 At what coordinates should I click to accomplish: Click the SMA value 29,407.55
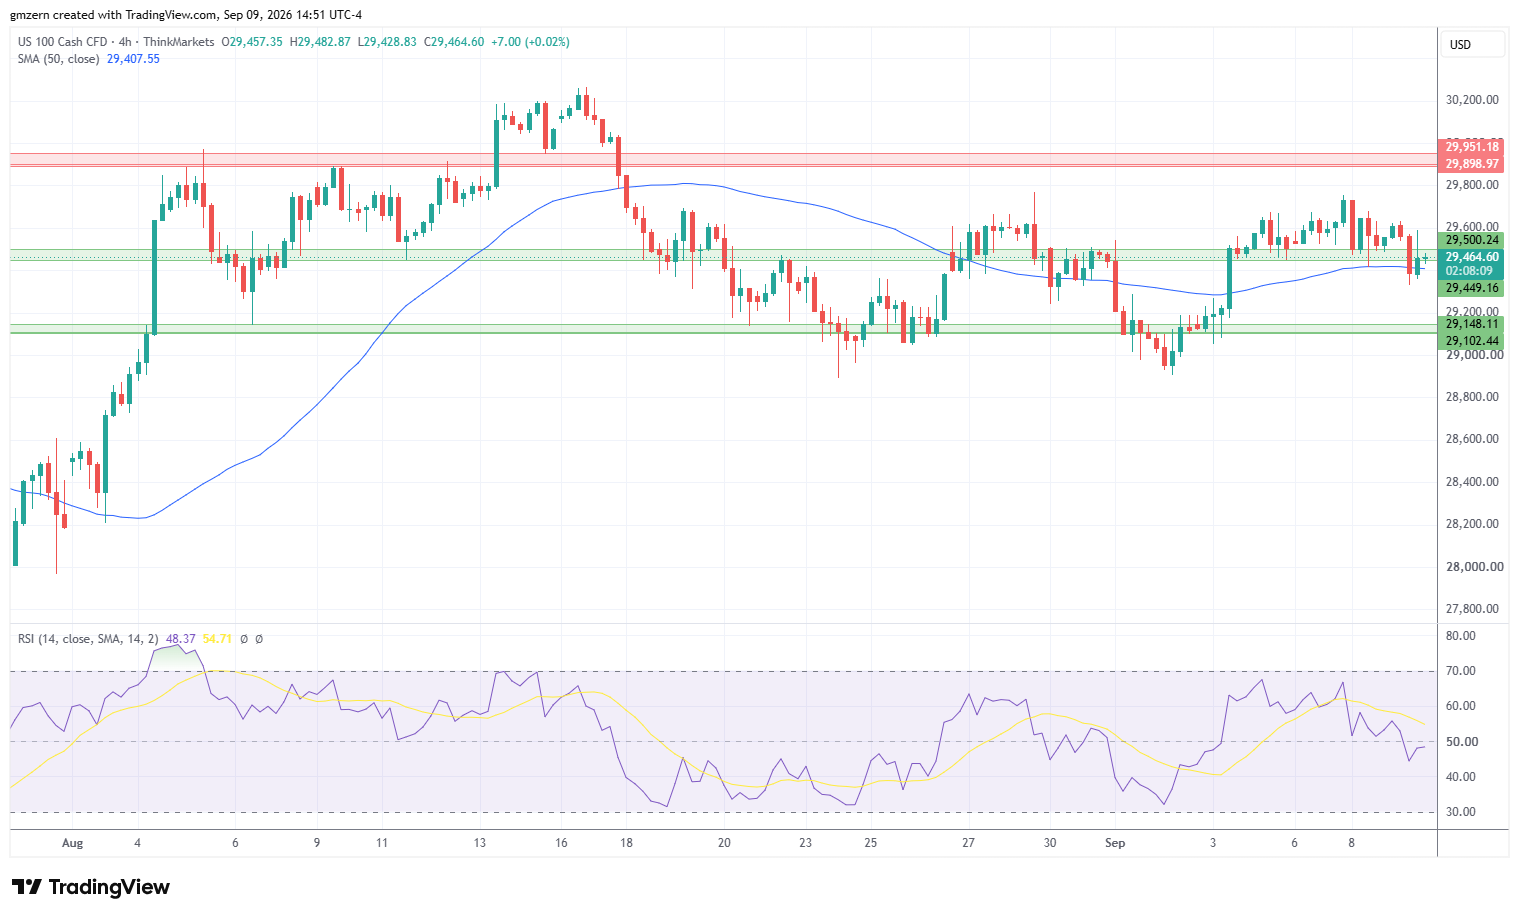coord(133,59)
